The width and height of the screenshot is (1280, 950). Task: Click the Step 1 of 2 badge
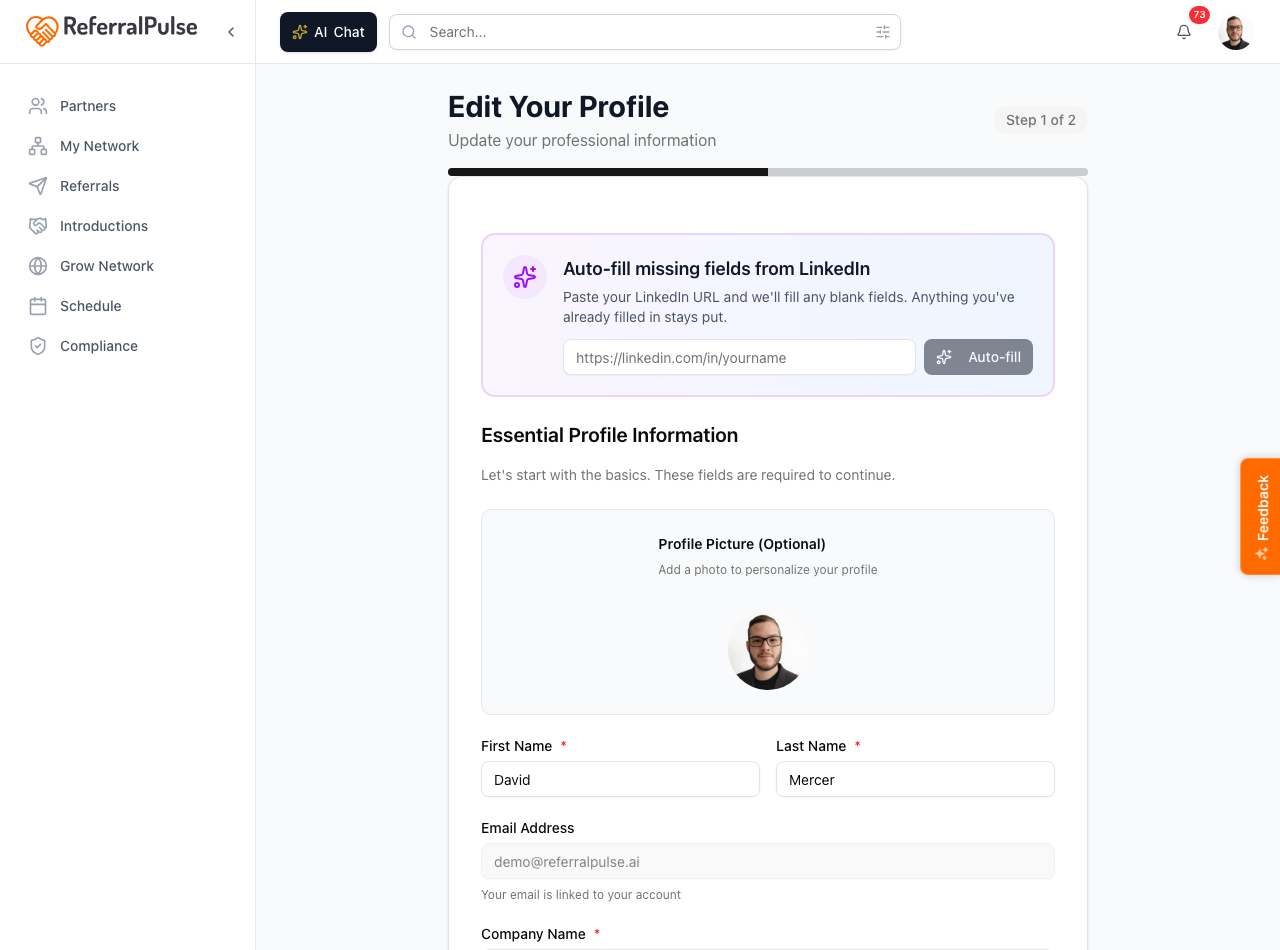coord(1041,120)
